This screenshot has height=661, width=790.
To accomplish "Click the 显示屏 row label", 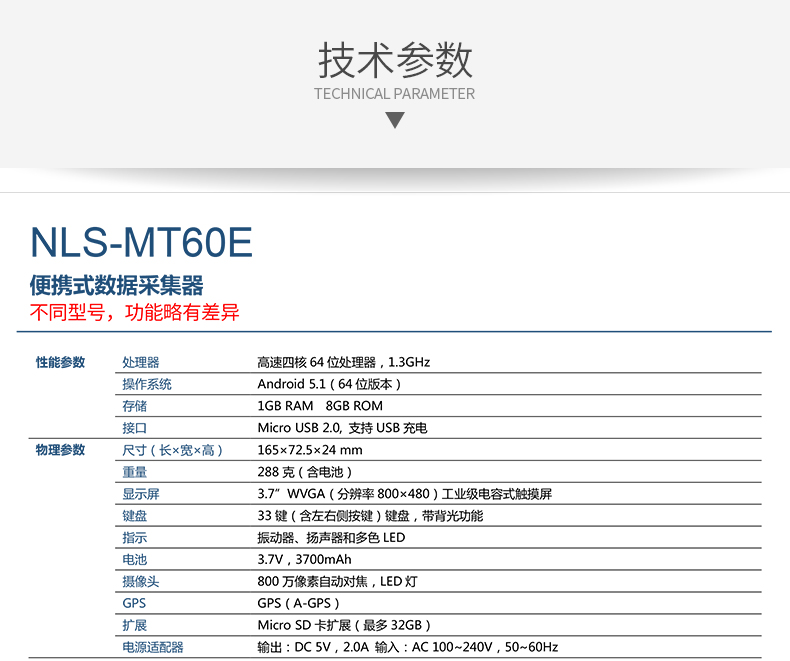I will (x=141, y=494).
